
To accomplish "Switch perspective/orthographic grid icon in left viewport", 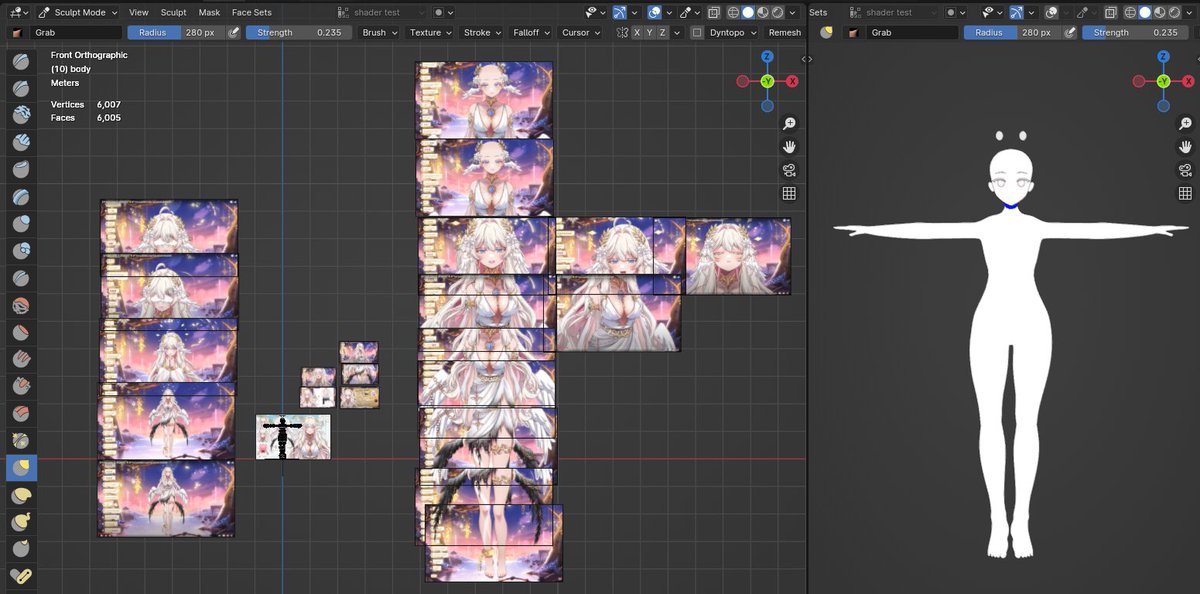I will (x=789, y=193).
